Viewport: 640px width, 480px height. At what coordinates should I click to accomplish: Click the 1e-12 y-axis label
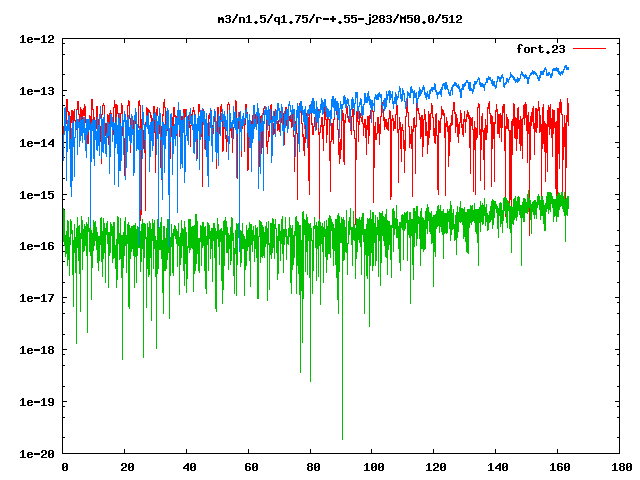[x=37, y=39]
